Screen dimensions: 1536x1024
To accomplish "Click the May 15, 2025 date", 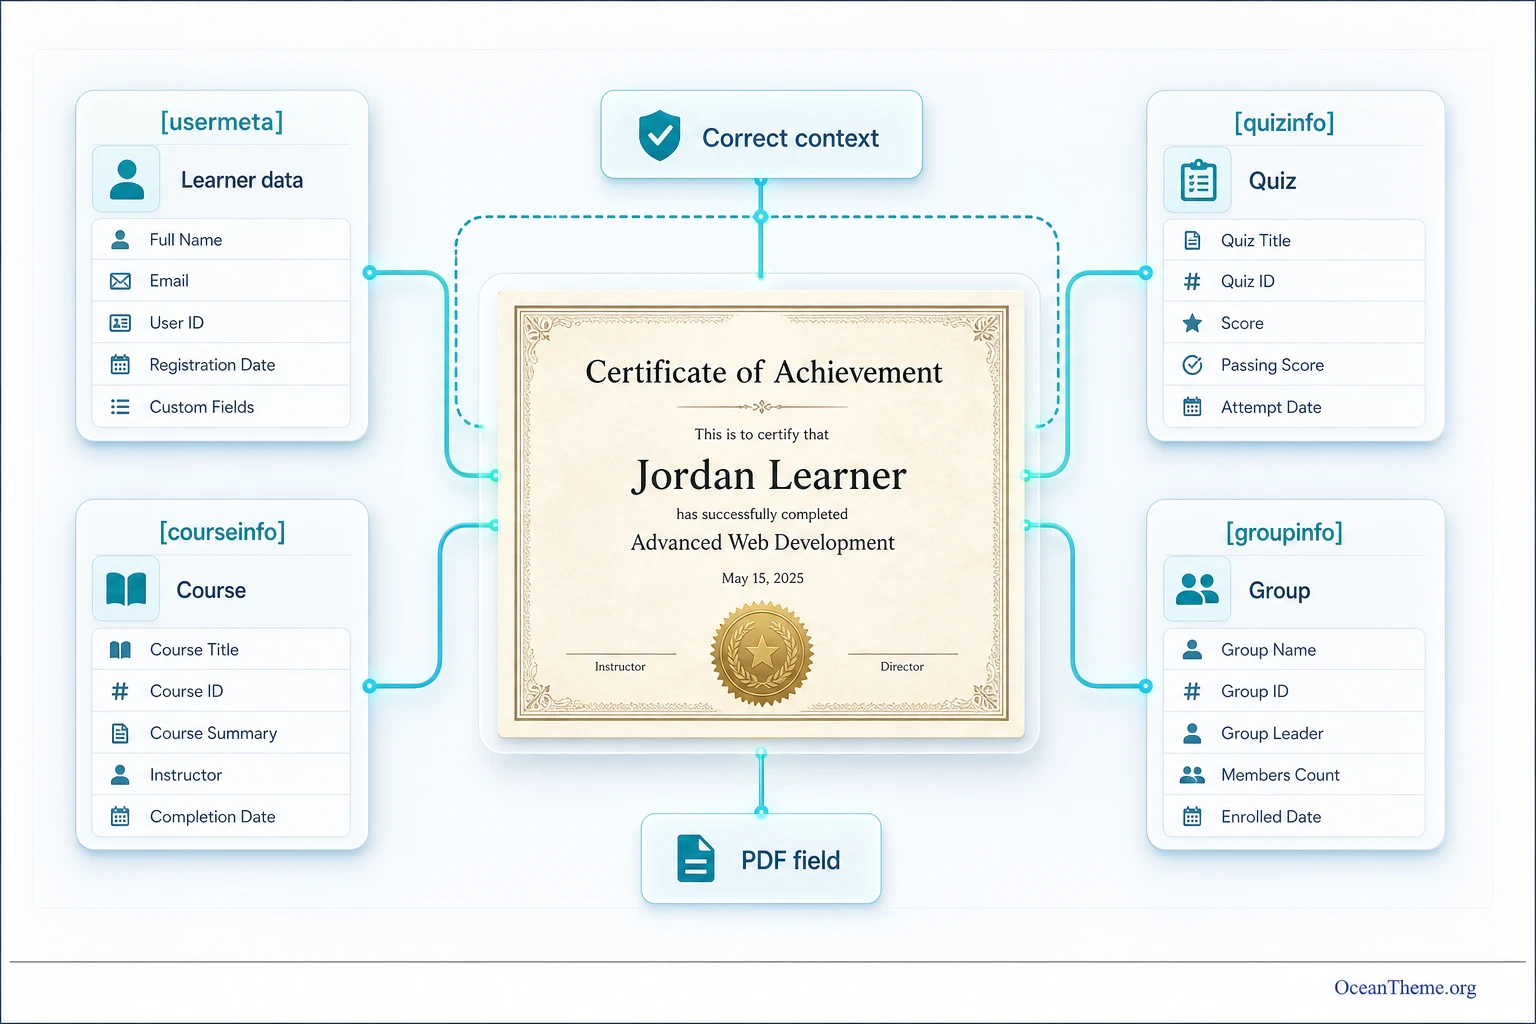I will point(763,578).
